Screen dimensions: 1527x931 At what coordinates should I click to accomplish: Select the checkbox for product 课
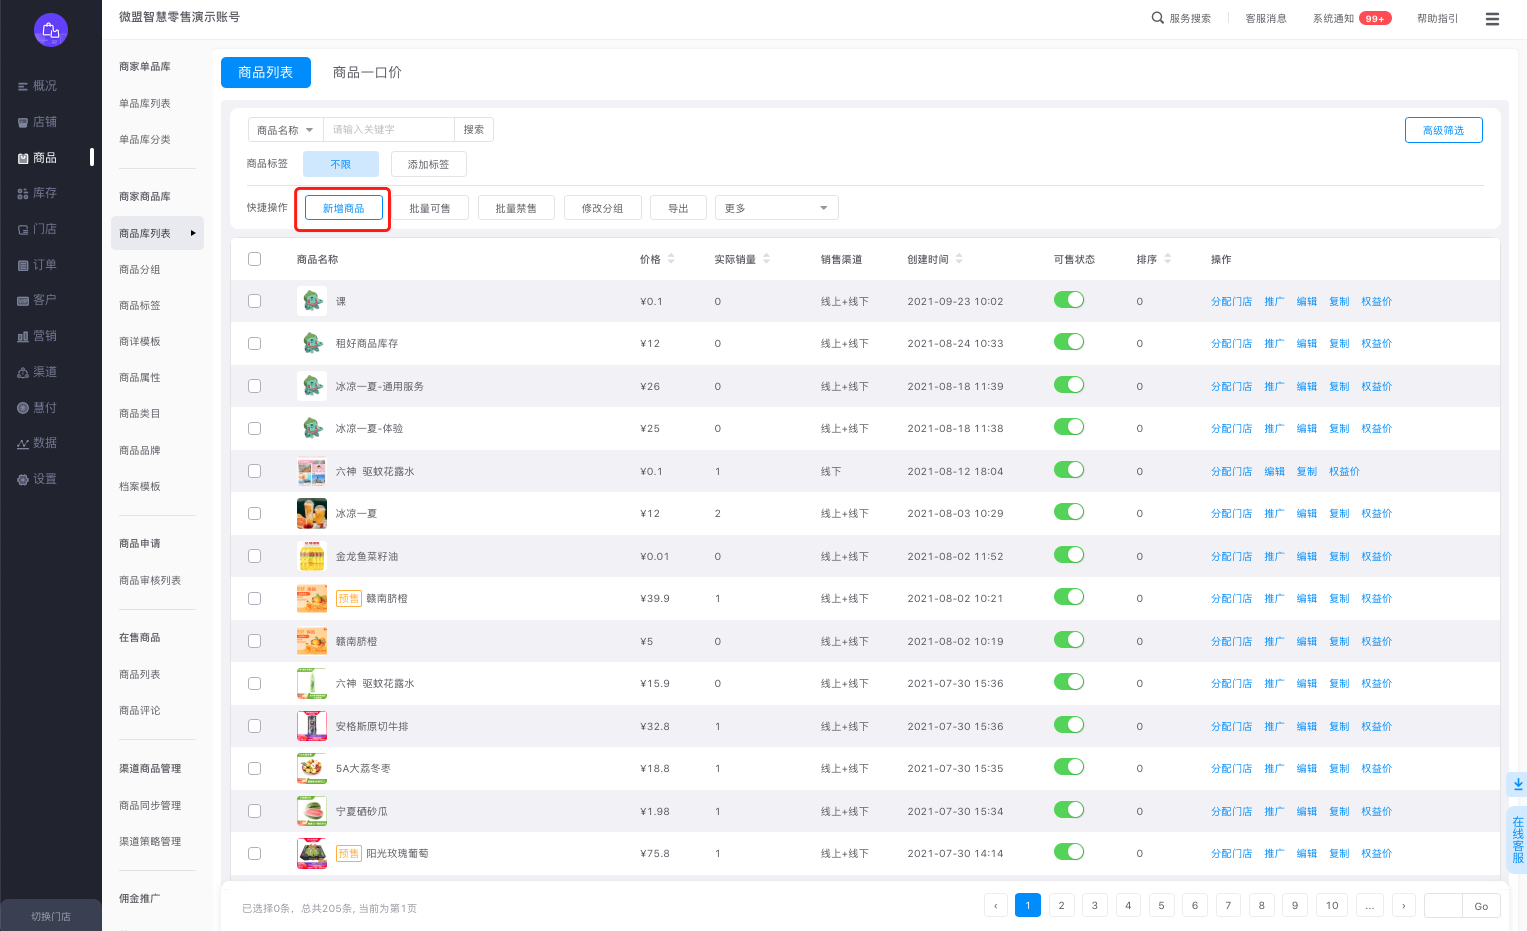click(x=254, y=301)
